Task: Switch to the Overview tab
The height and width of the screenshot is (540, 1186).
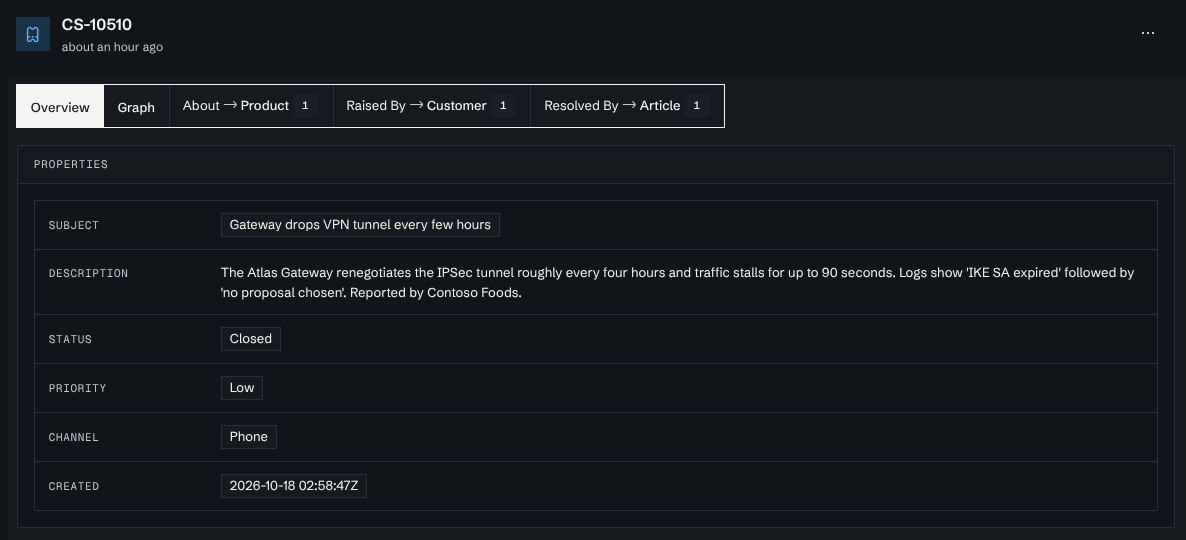Action: [60, 107]
